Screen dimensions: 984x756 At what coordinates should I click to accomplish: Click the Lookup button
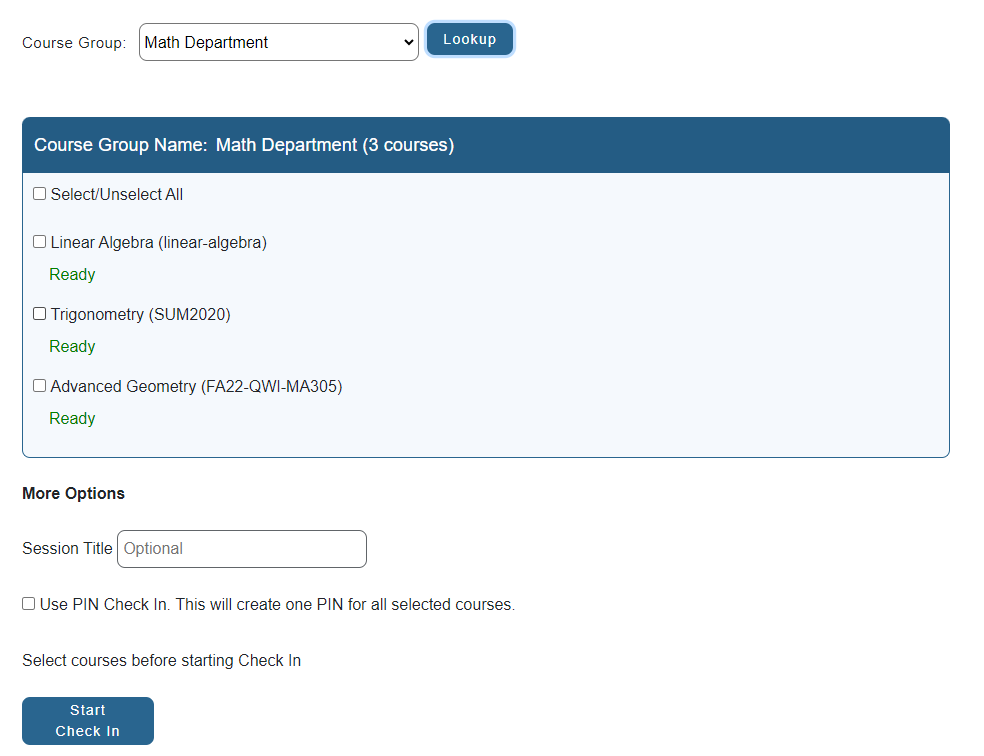[470, 39]
